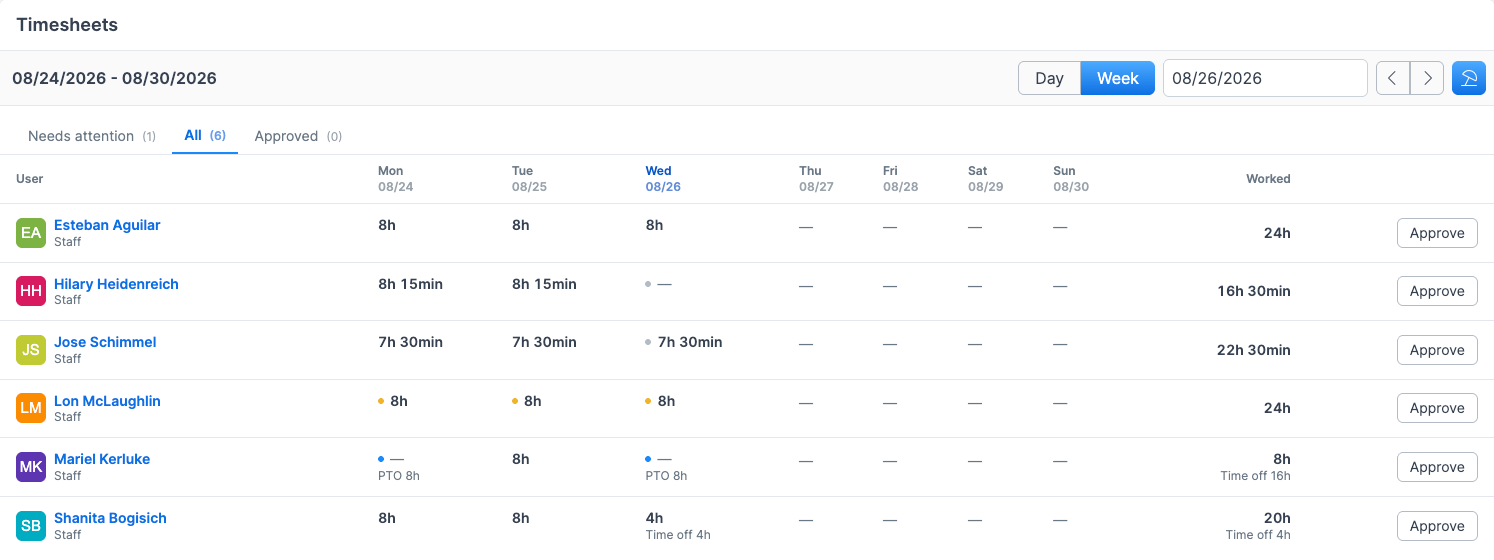This screenshot has height=560, width=1494.
Task: Open Hilary Heidenreich's profile link
Action: pos(116,284)
